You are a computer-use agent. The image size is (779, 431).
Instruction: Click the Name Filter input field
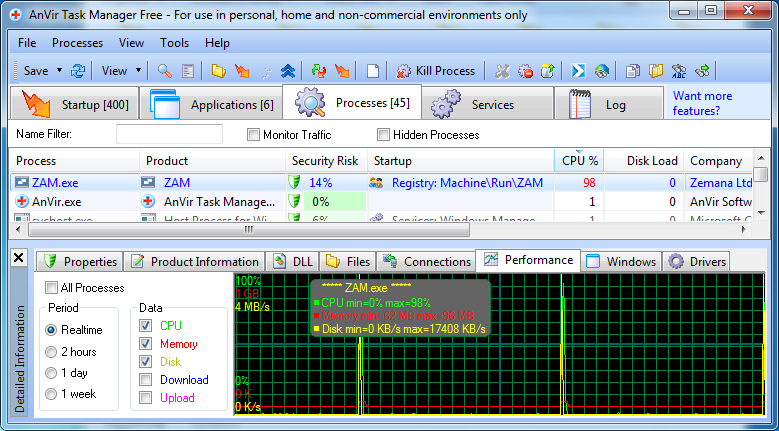coord(169,134)
